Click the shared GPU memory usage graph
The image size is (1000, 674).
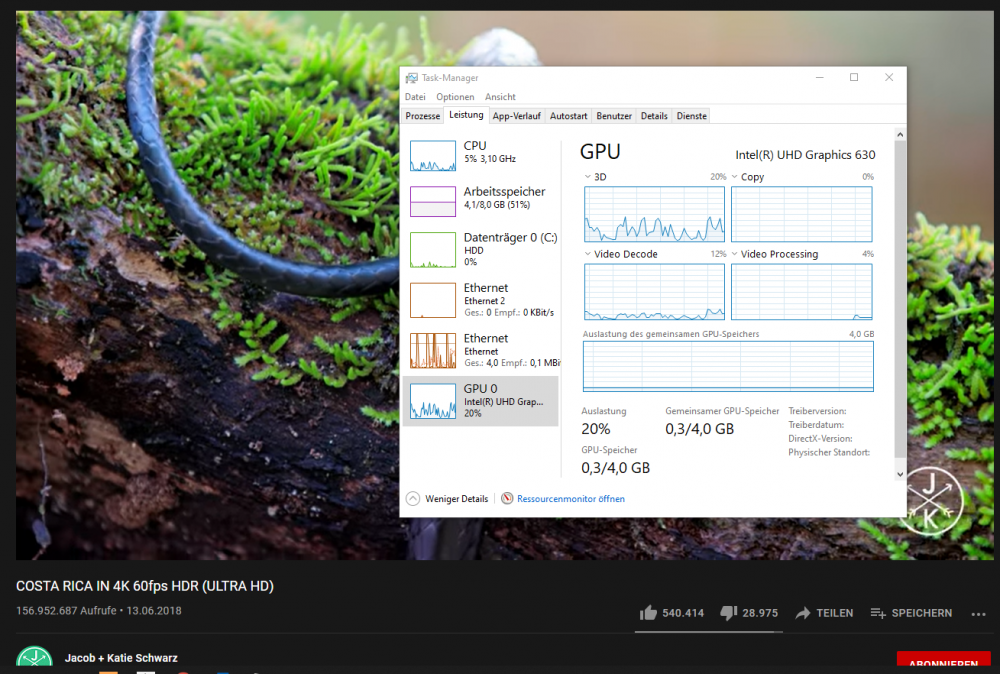[x=728, y=366]
